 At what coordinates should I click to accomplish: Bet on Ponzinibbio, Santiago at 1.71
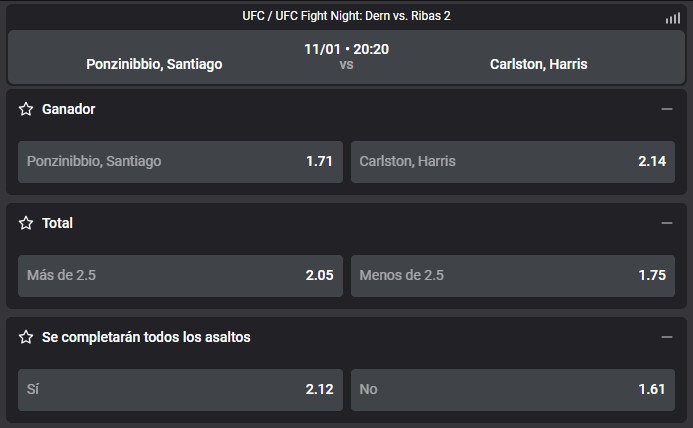(x=180, y=162)
